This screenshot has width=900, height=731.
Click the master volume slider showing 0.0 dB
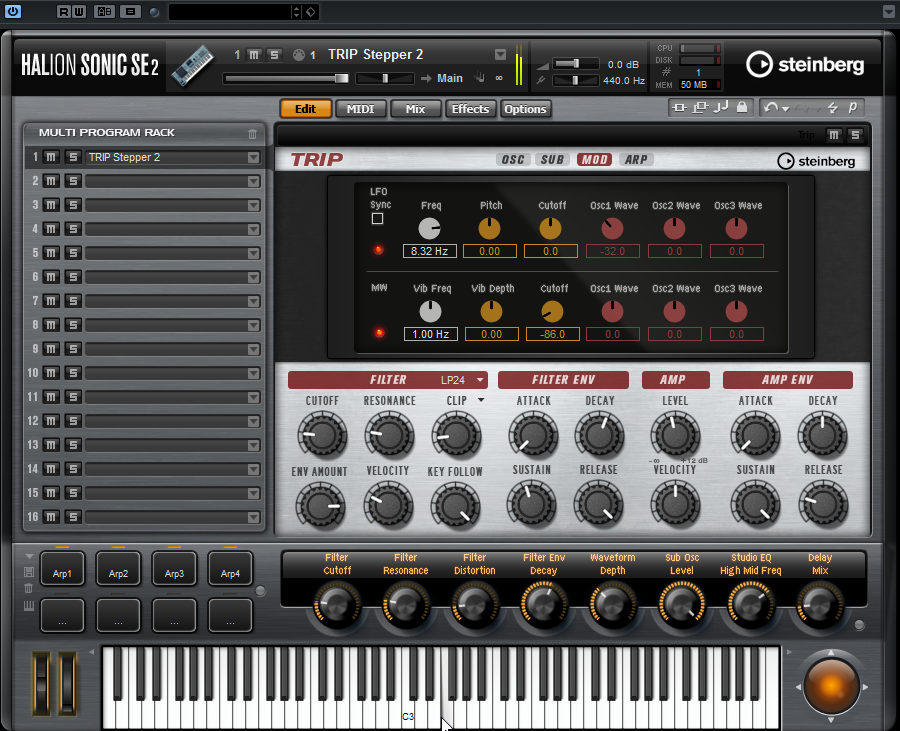point(576,63)
